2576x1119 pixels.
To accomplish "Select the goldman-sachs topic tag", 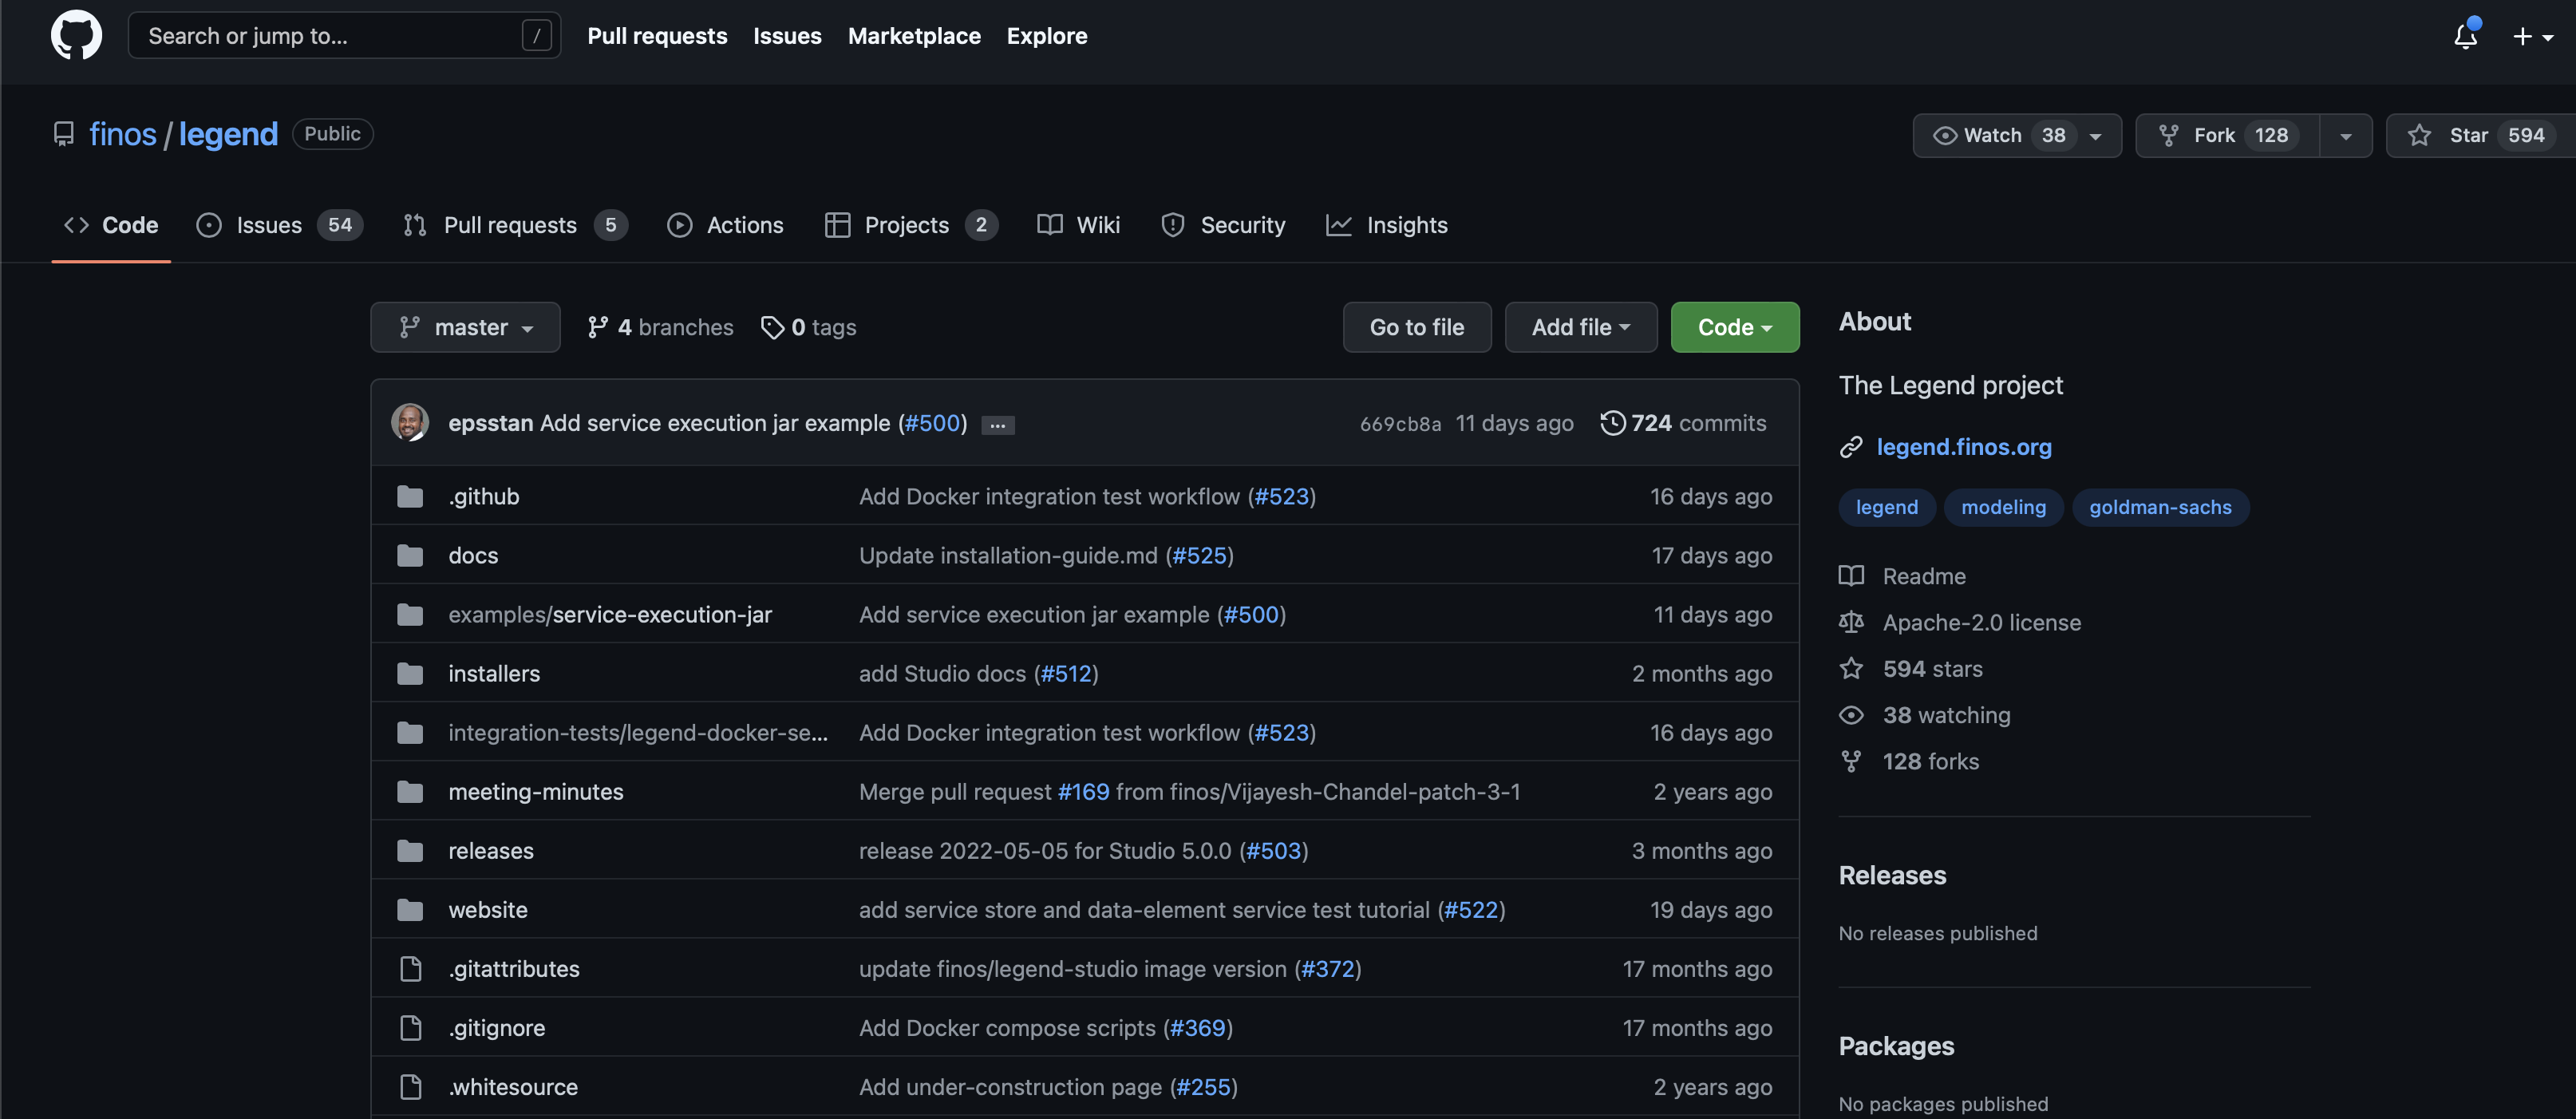I will click(2160, 507).
